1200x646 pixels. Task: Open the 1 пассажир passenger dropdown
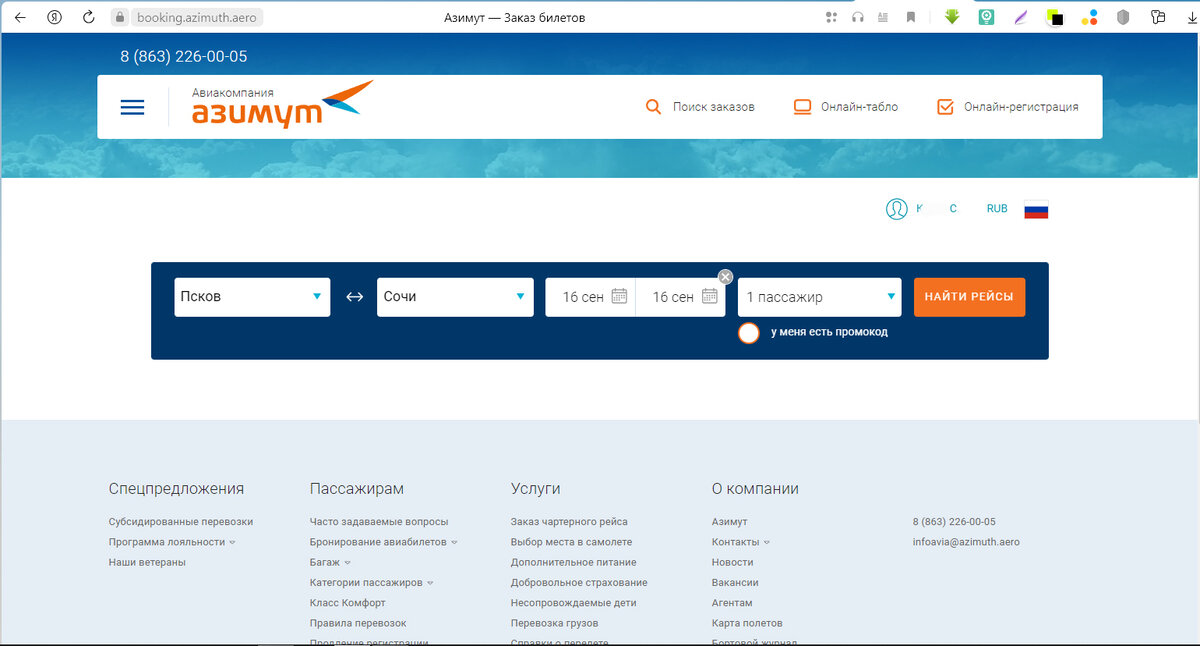[819, 297]
